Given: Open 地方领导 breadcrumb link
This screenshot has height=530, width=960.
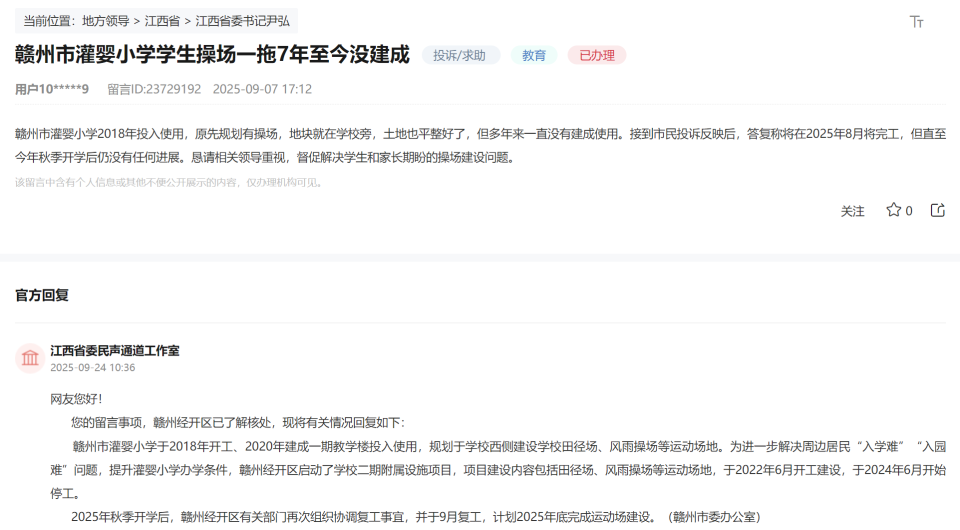Looking at the screenshot, I should 105,21.
